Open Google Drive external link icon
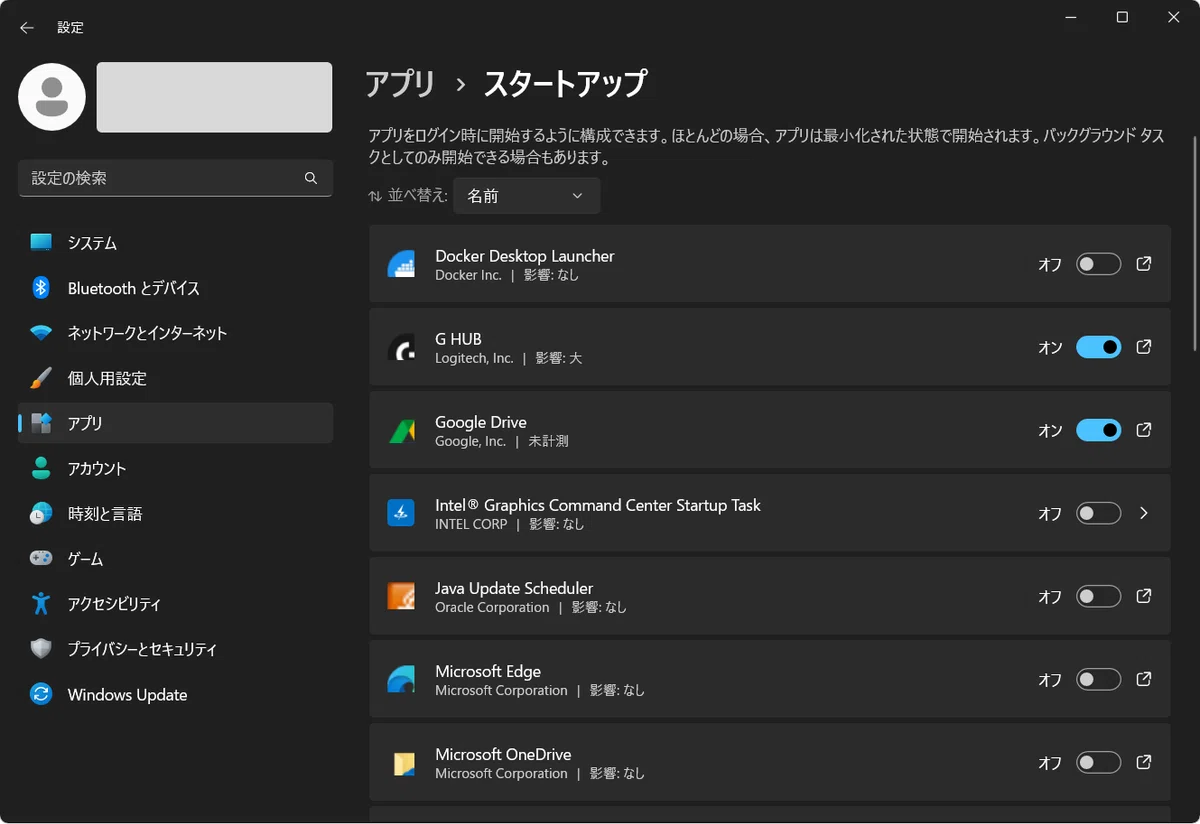The image size is (1200, 824). click(1144, 430)
